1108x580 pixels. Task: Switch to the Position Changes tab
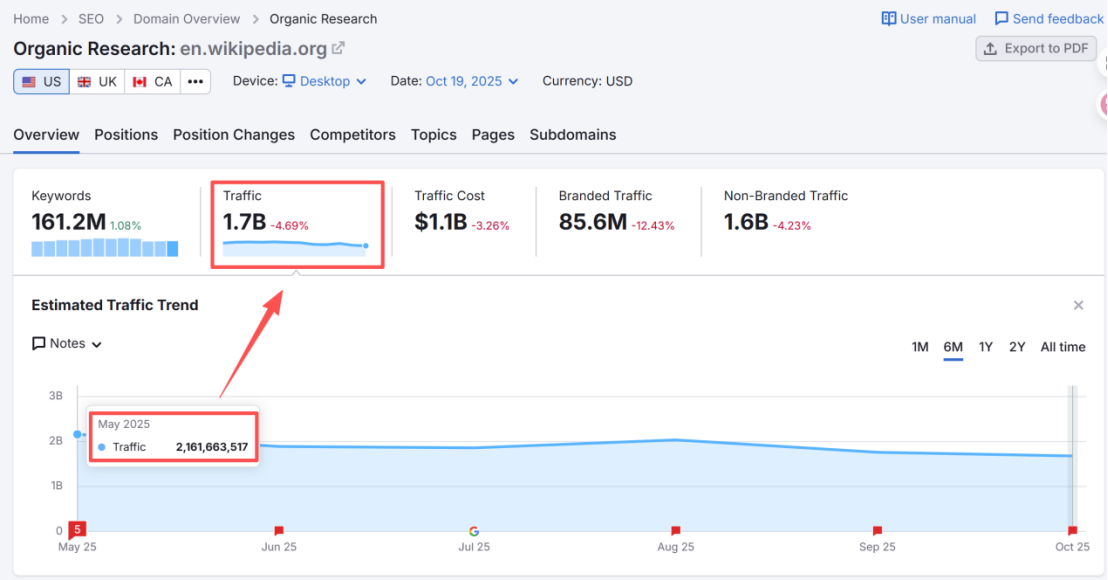pyautogui.click(x=233, y=135)
